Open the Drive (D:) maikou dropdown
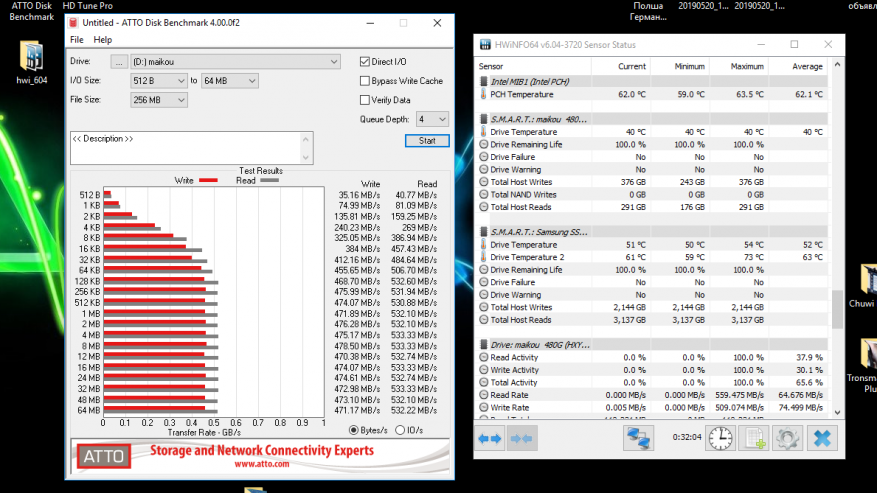Screen dimensions: 877x493 click(x=235, y=62)
